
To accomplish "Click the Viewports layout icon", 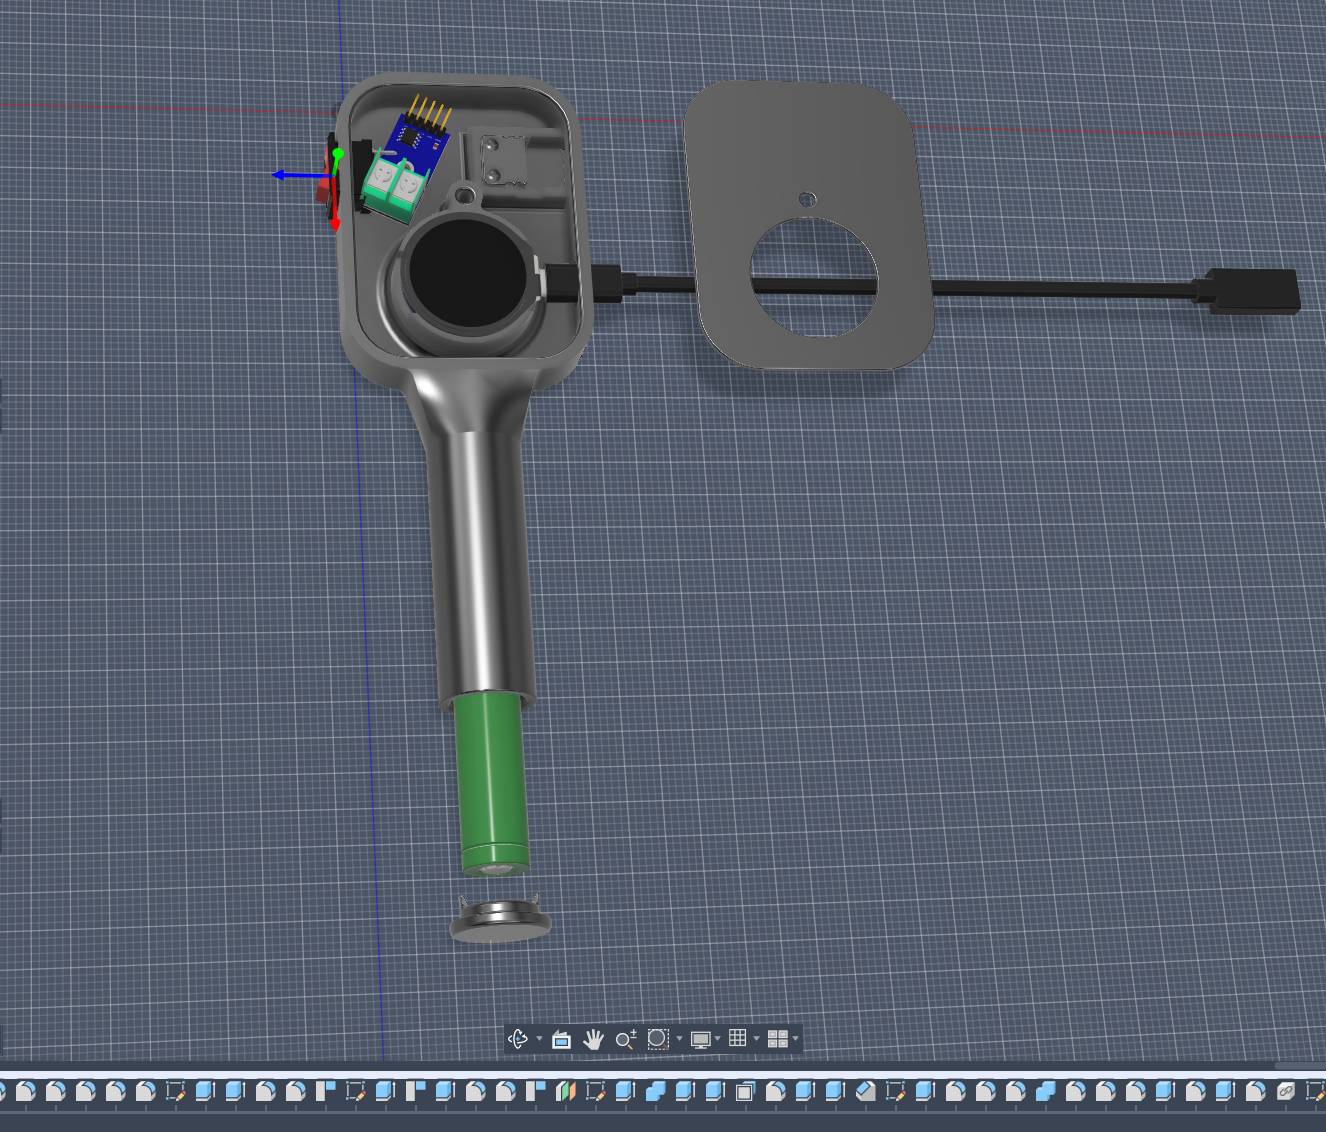I will pyautogui.click(x=778, y=1039).
